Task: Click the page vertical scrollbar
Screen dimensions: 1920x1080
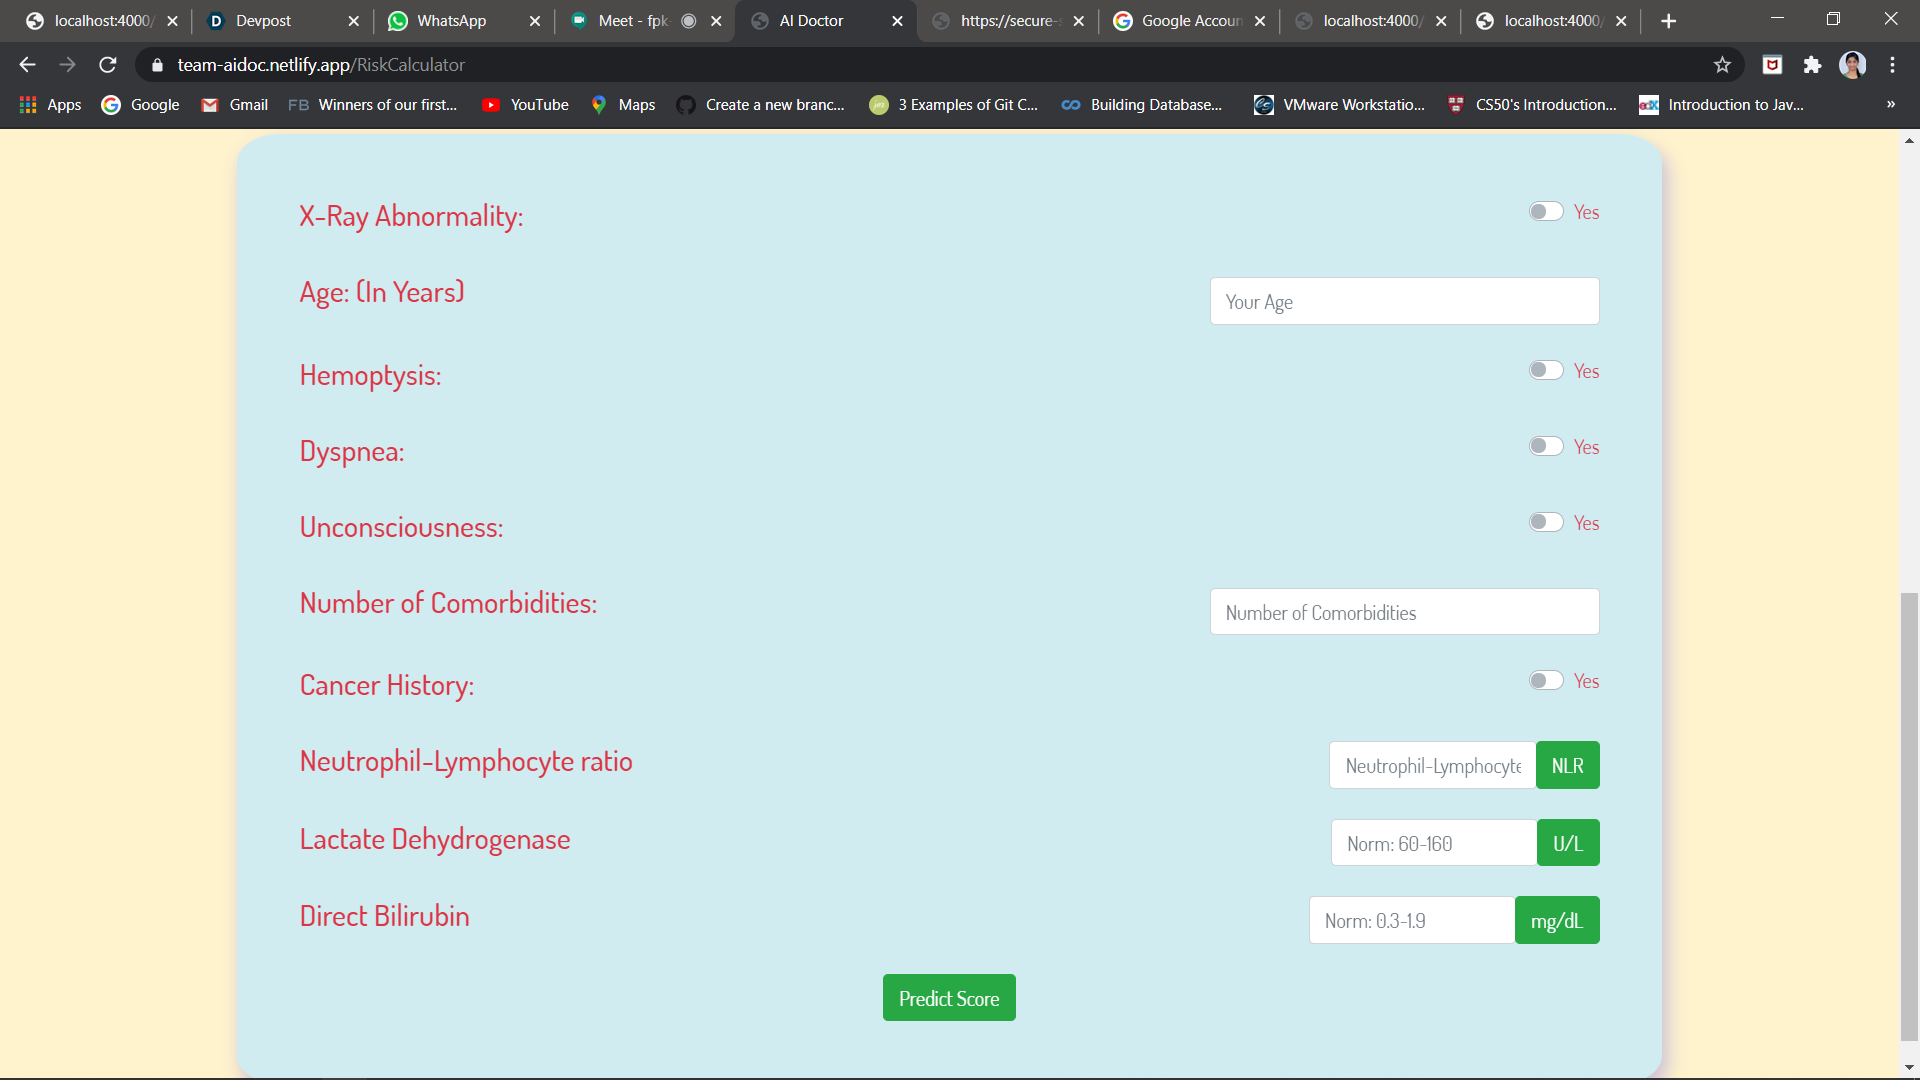Action: pos(1909,815)
